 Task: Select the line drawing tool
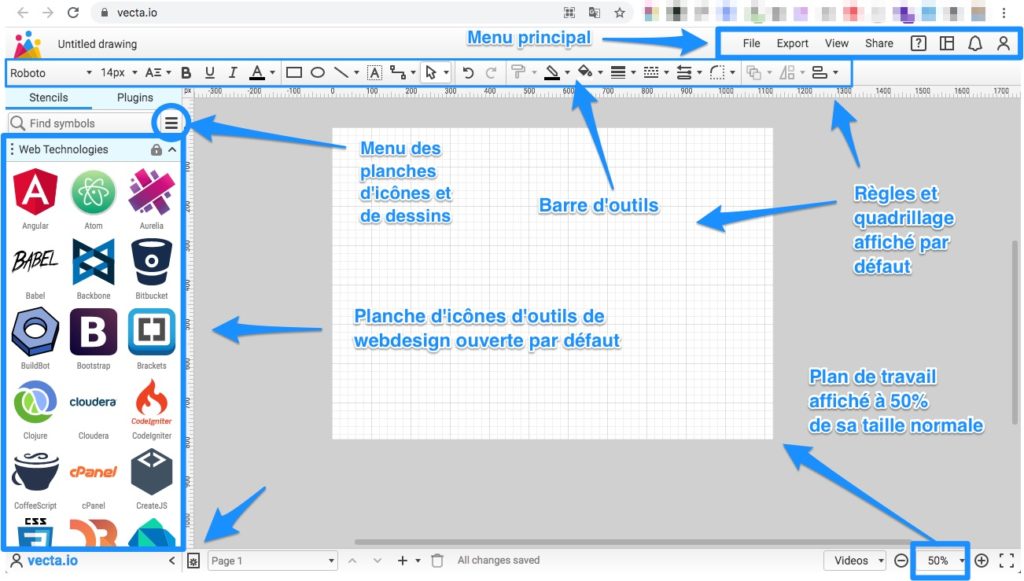(341, 72)
